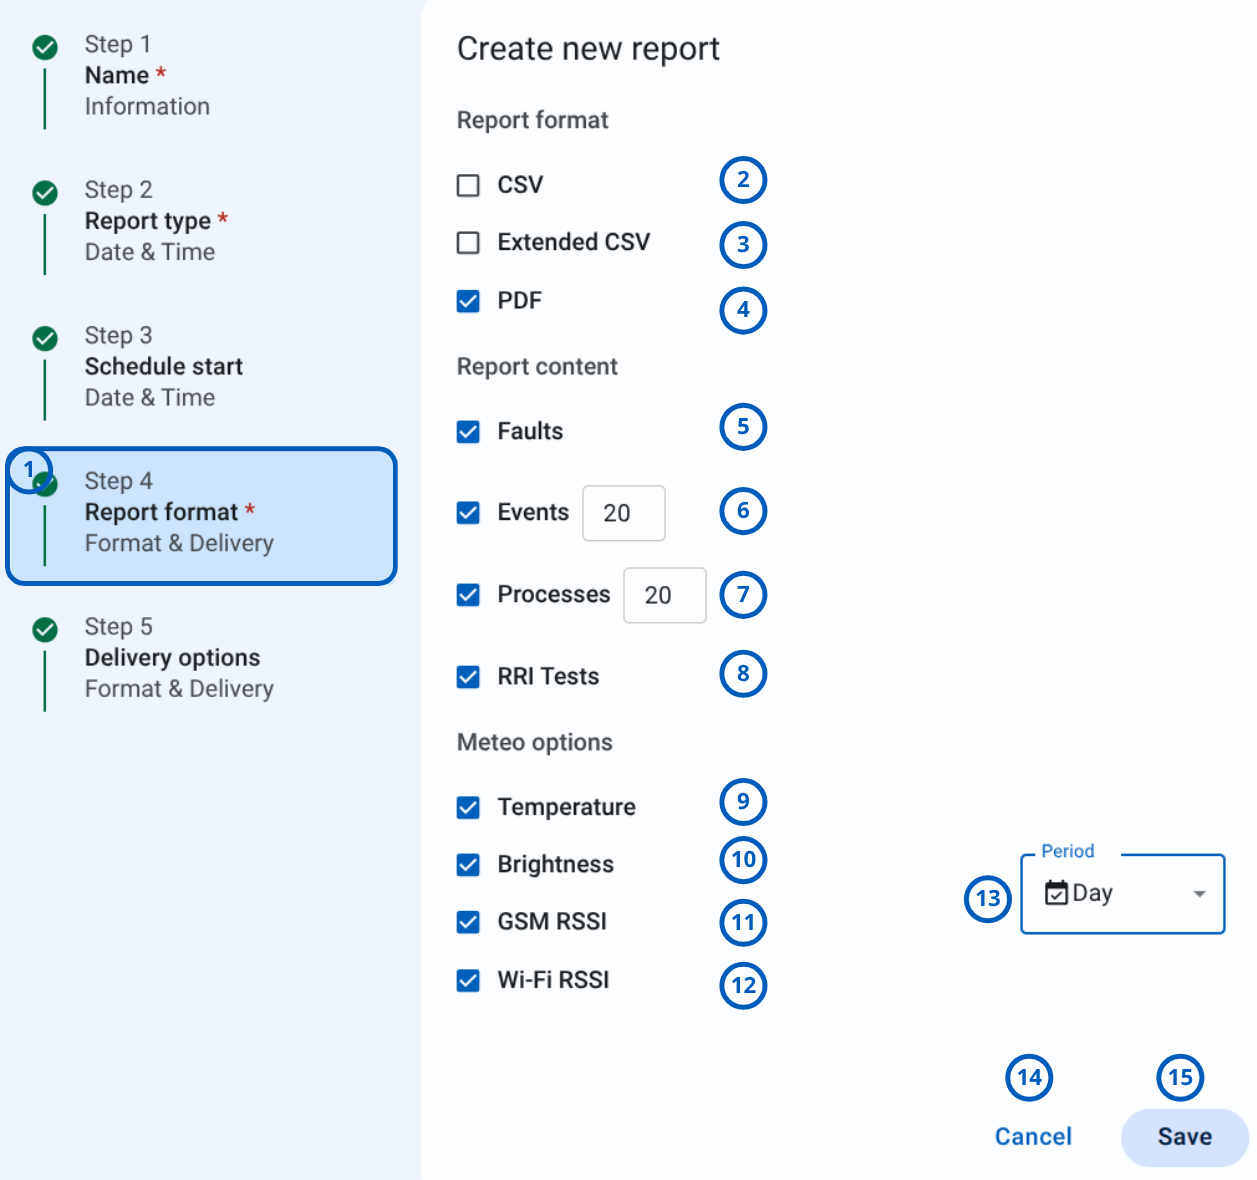Click the Step 5 green checkmark icon
The width and height of the screenshot is (1257, 1180).
point(45,629)
